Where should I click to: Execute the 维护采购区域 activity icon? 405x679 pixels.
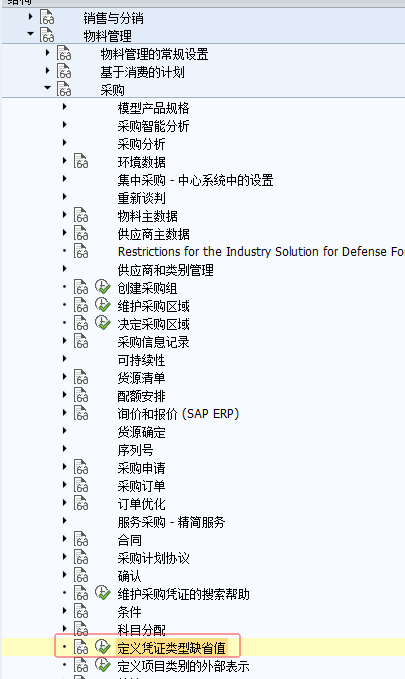(x=103, y=305)
